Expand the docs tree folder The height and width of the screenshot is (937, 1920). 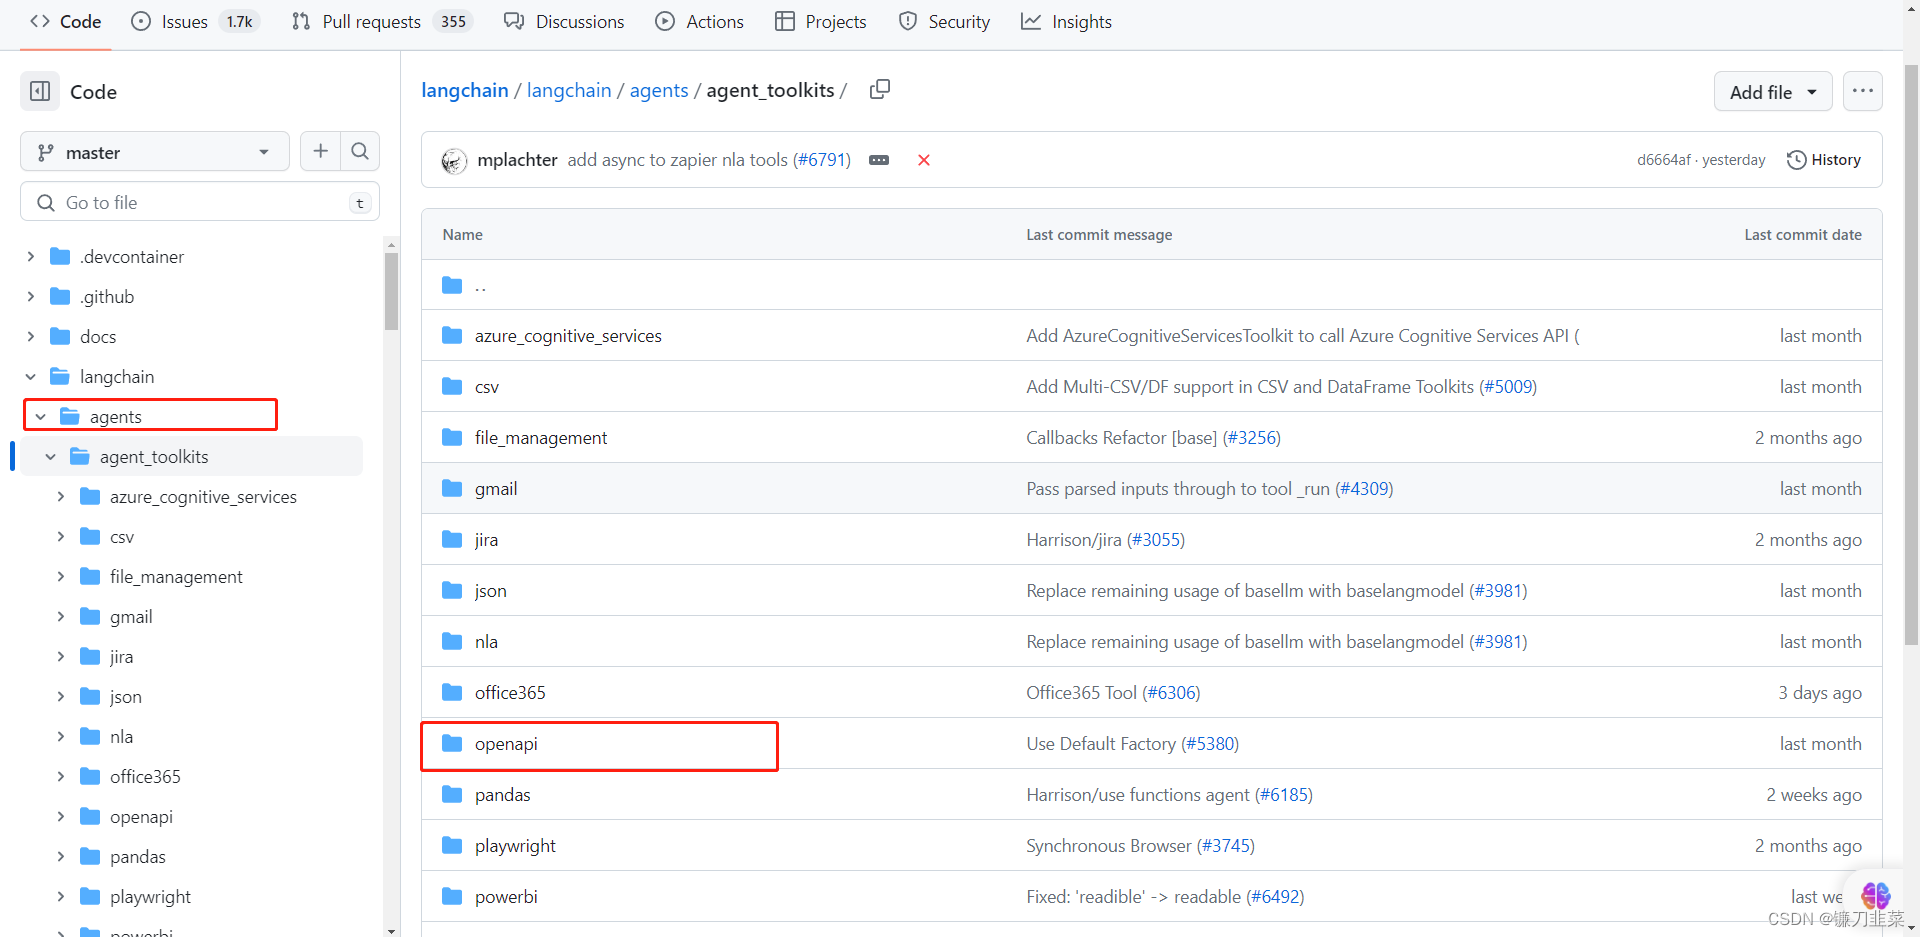coord(31,336)
